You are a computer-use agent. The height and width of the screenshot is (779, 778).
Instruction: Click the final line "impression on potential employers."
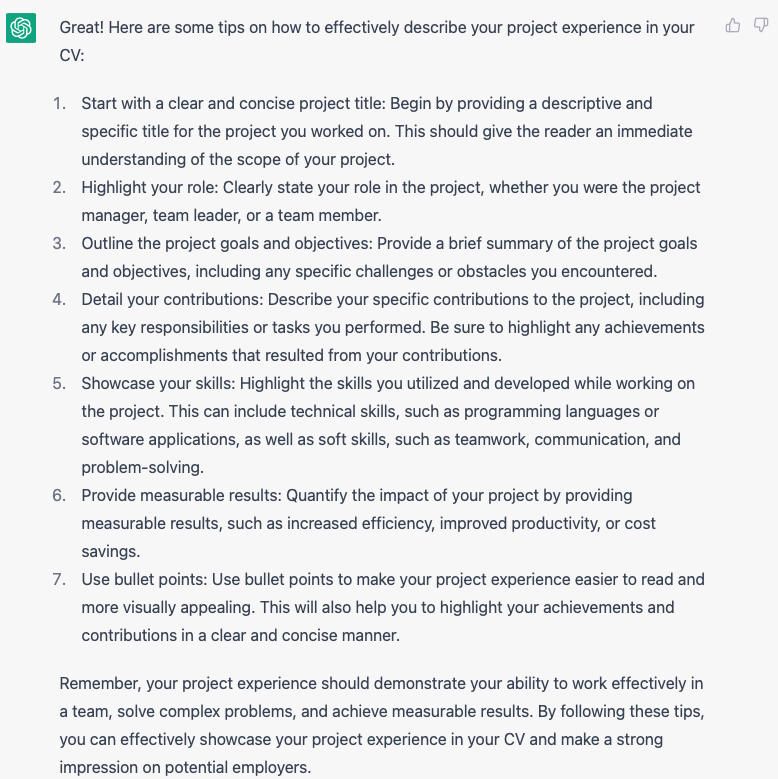pyautogui.click(x=185, y=767)
